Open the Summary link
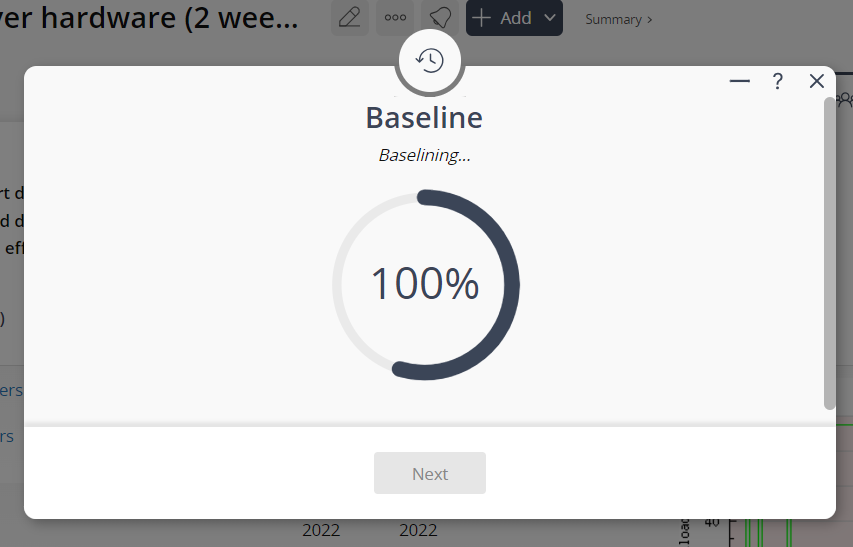Image resolution: width=853 pixels, height=547 pixels. (619, 20)
